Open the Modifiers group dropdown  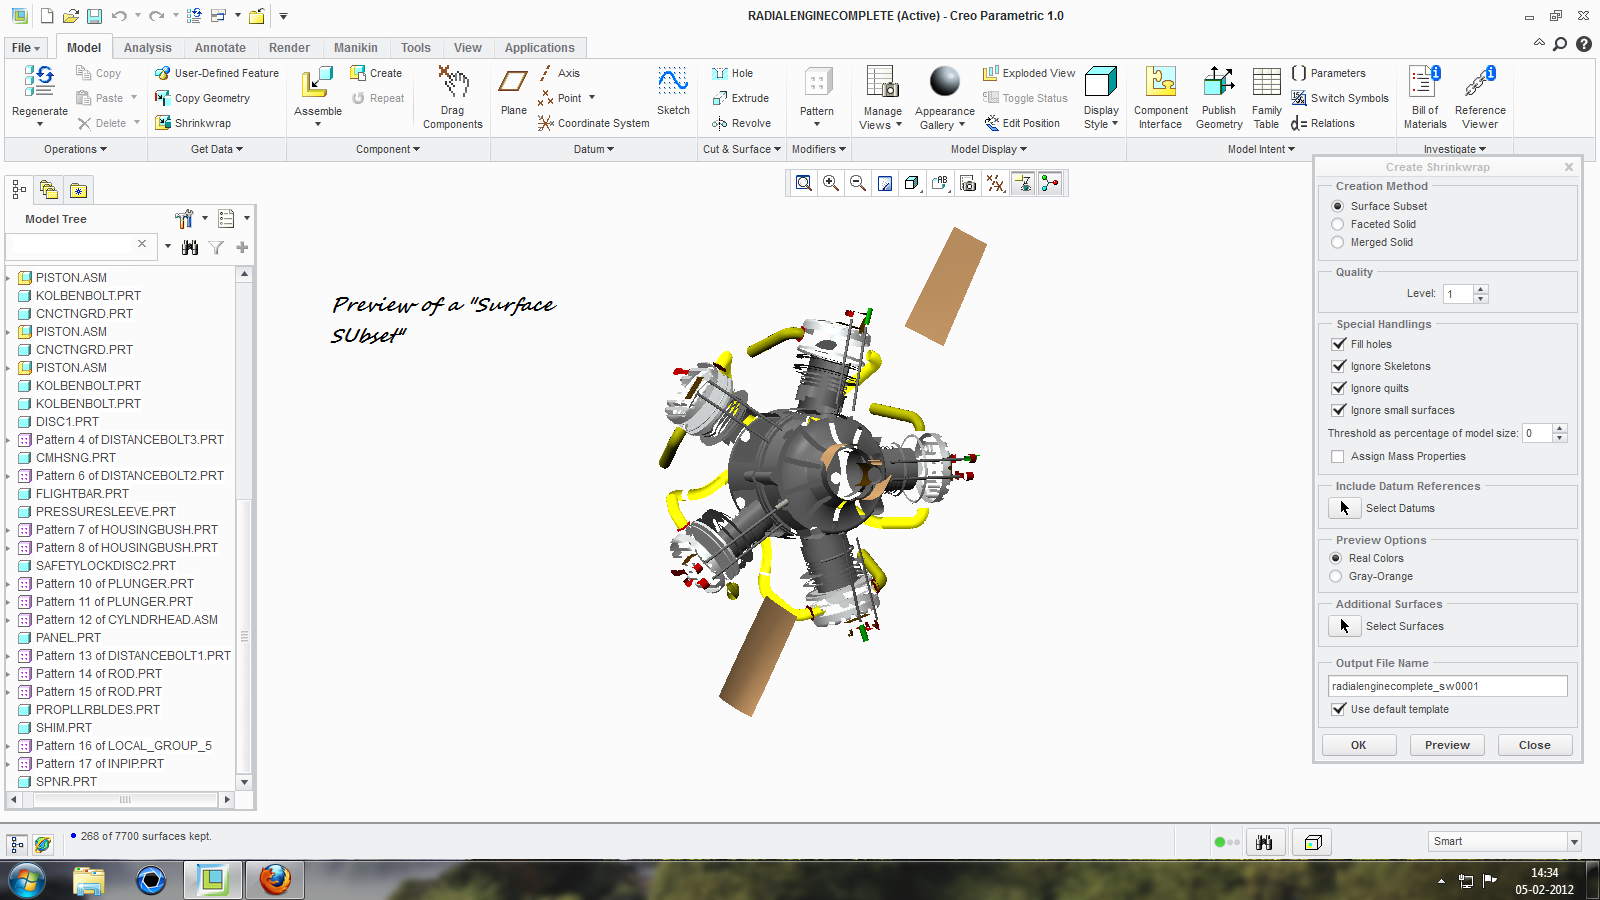[x=819, y=149]
